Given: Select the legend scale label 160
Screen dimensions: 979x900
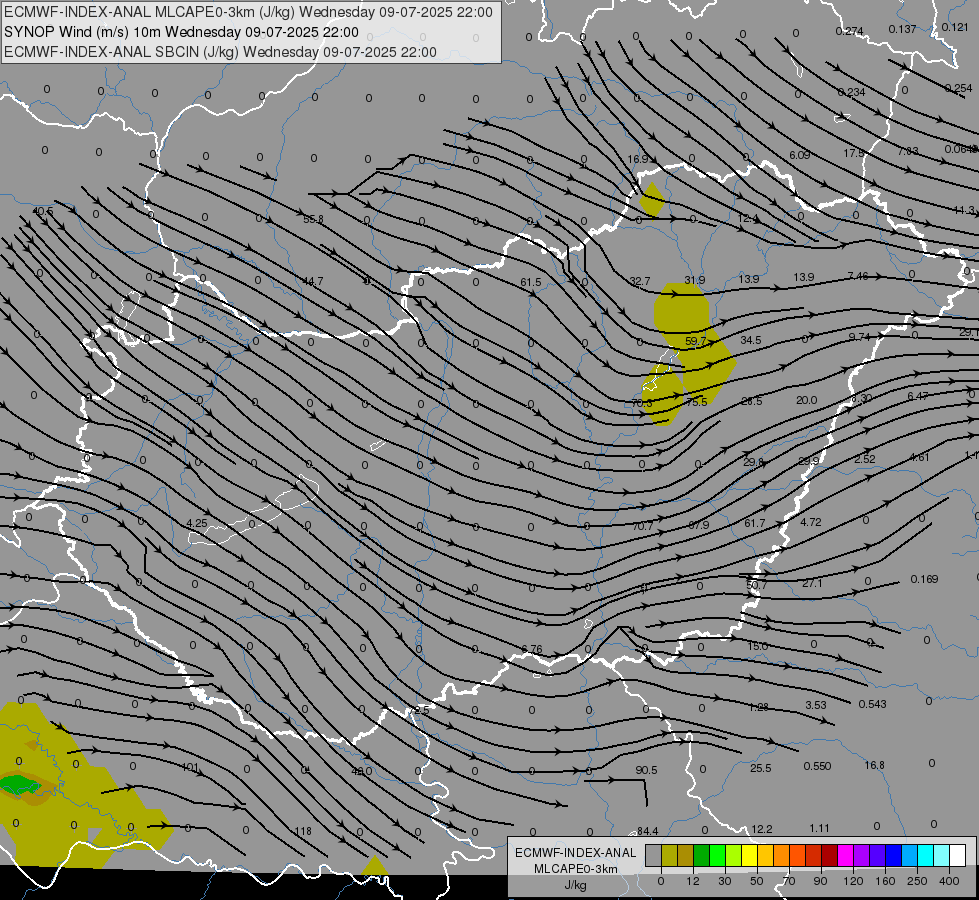Looking at the screenshot, I should (885, 881).
